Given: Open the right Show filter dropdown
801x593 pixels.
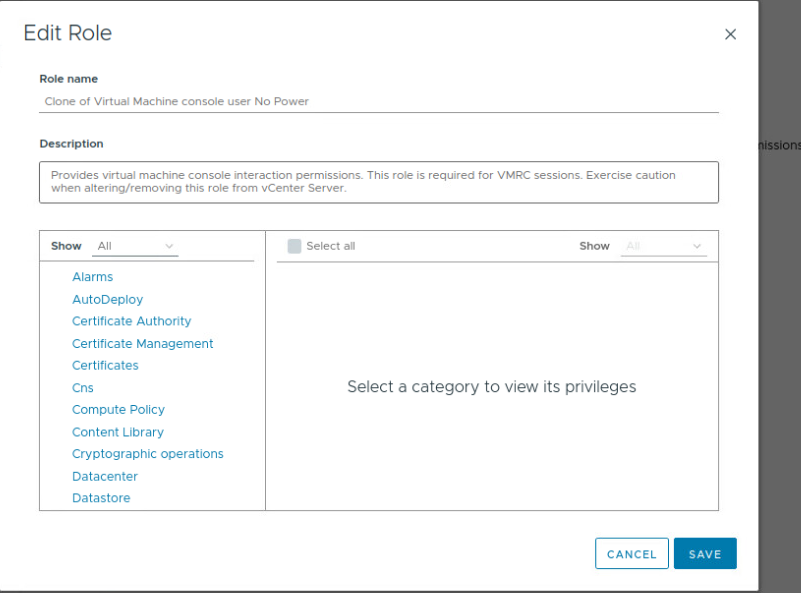Looking at the screenshot, I should pos(663,246).
